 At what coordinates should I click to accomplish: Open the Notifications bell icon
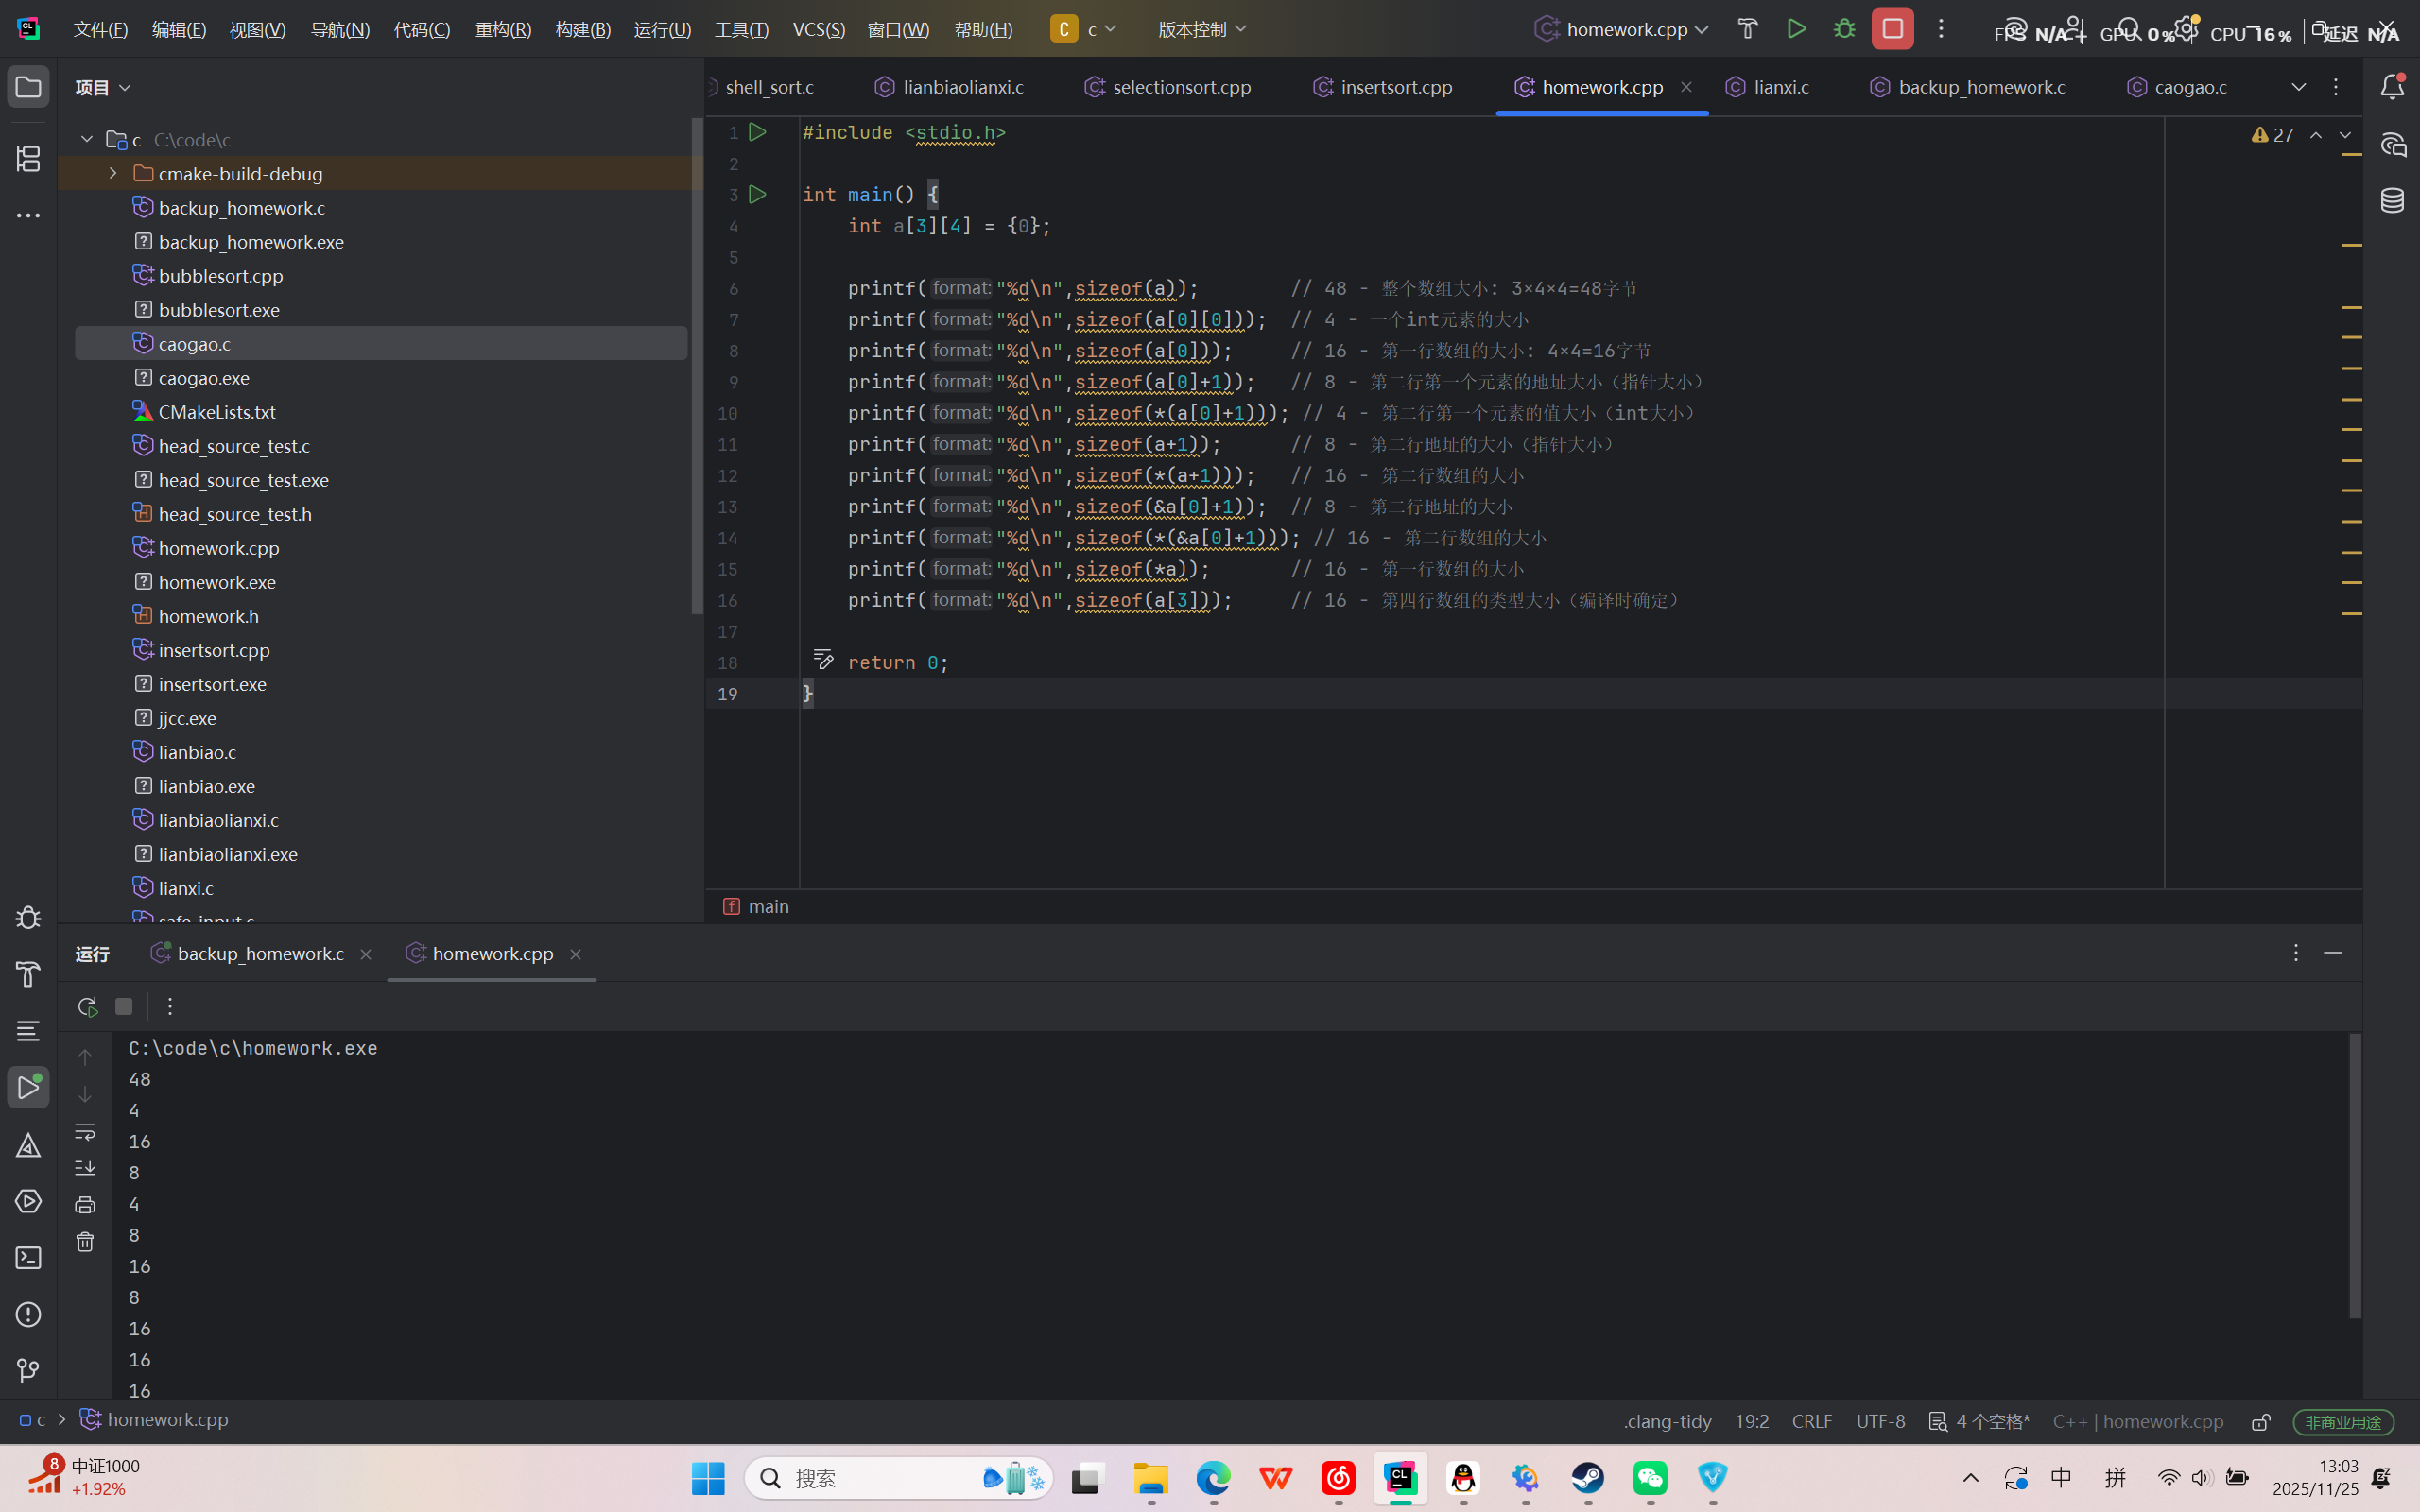pyautogui.click(x=2391, y=87)
